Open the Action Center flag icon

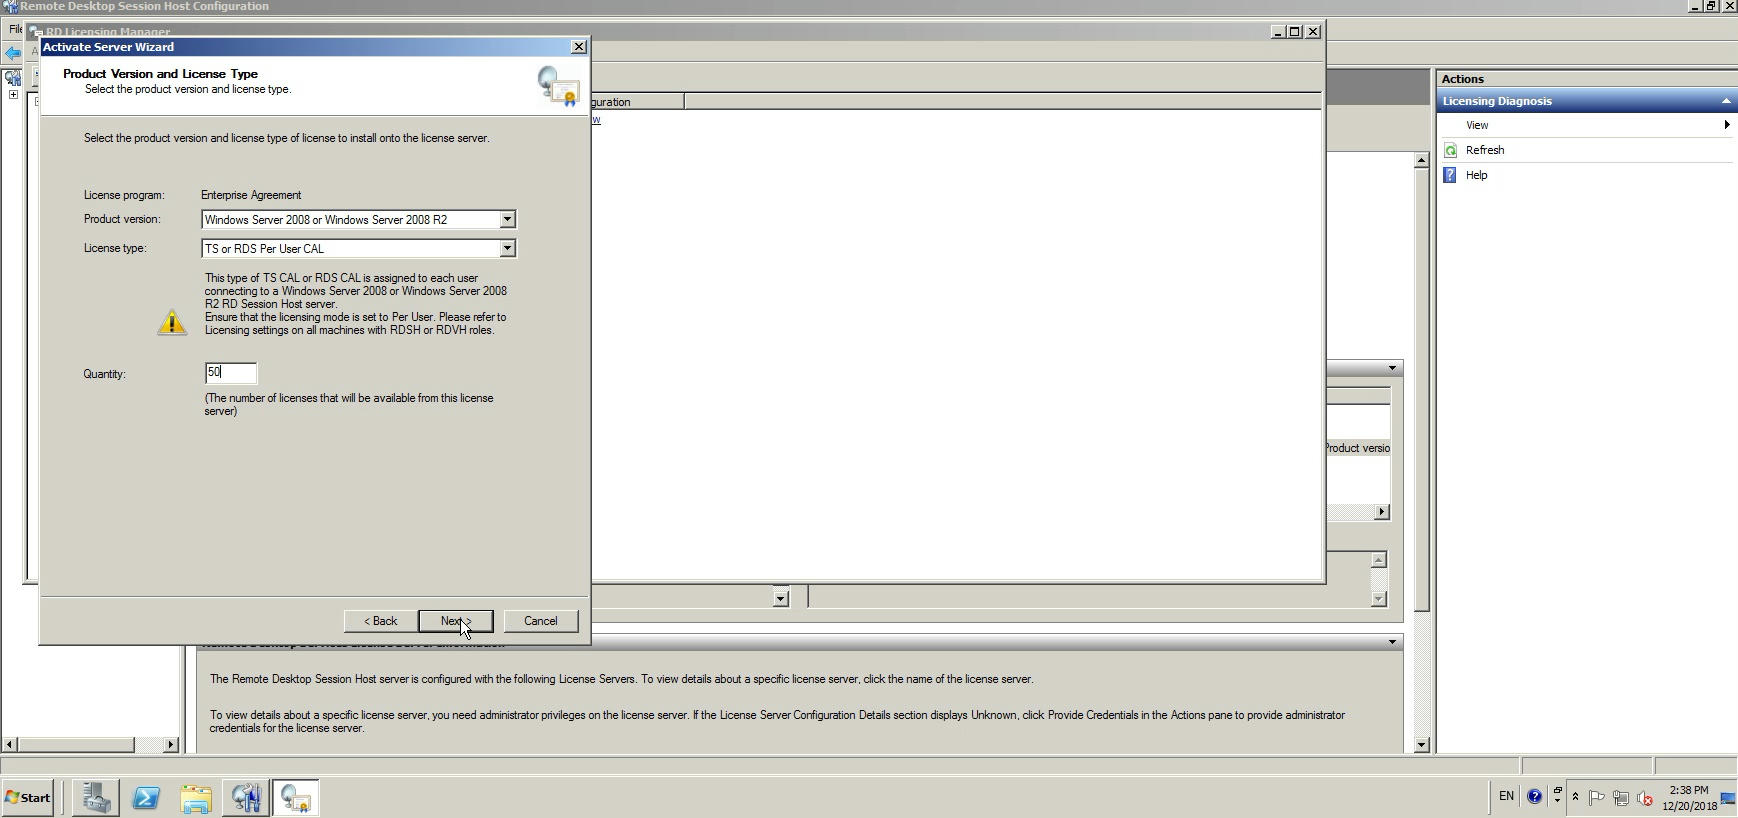[x=1597, y=797]
